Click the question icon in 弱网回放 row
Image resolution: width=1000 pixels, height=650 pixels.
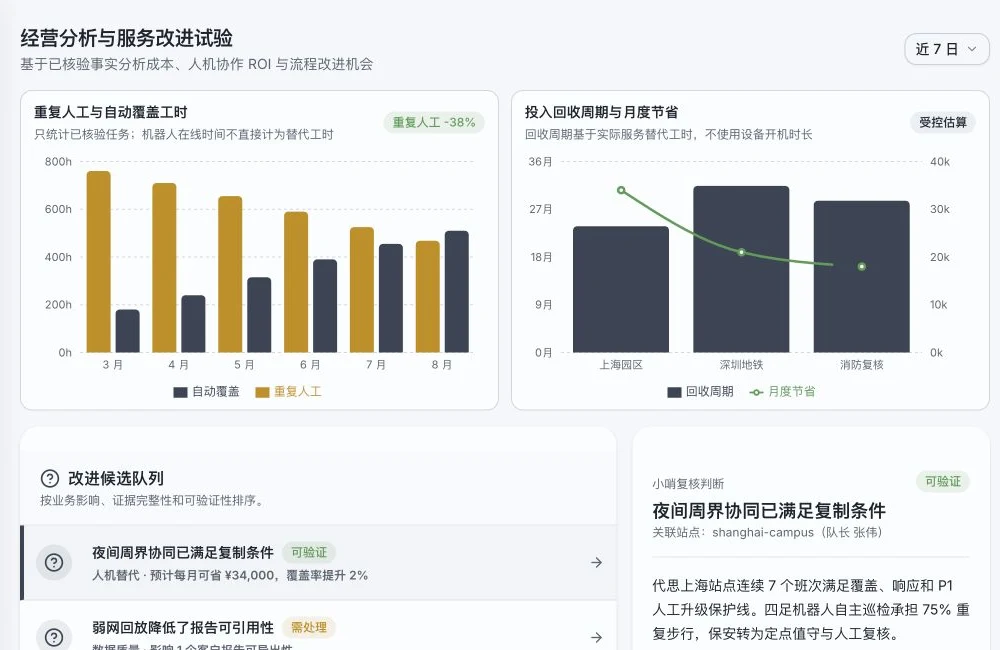click(54, 637)
